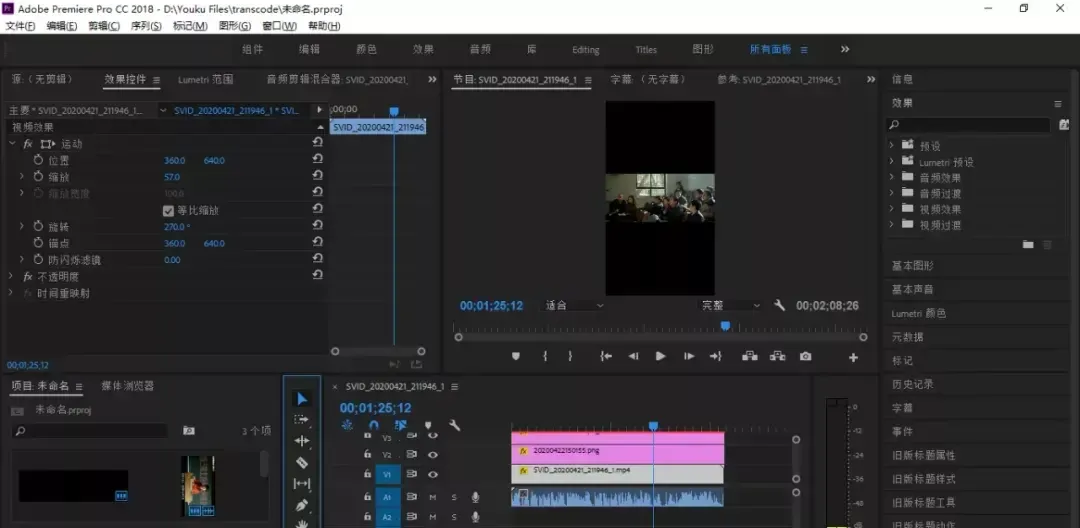Viewport: 1080px width, 528px height.
Task: Collapse the 运动 effect group
Action: coord(12,144)
